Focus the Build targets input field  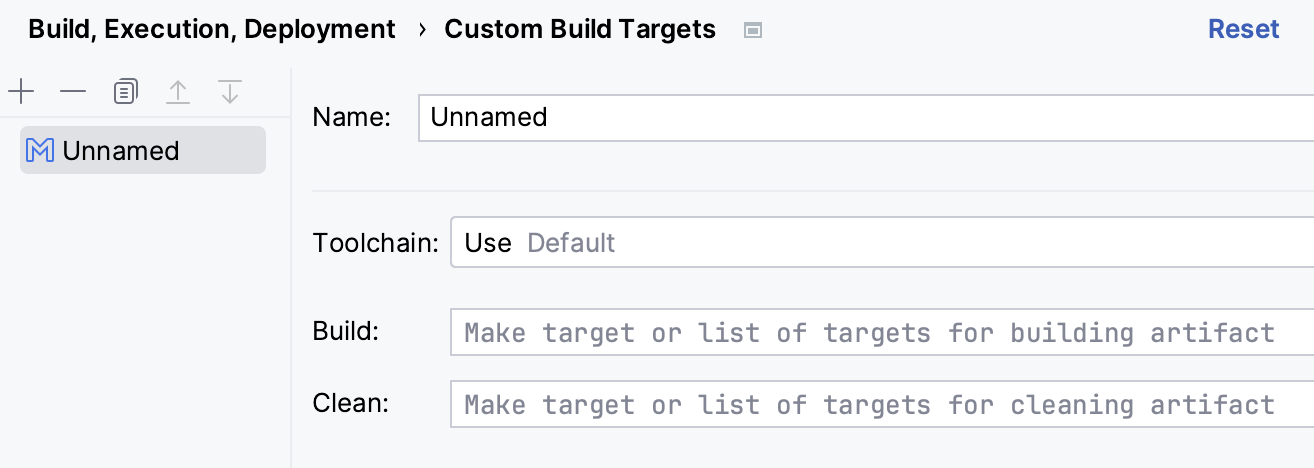click(880, 333)
